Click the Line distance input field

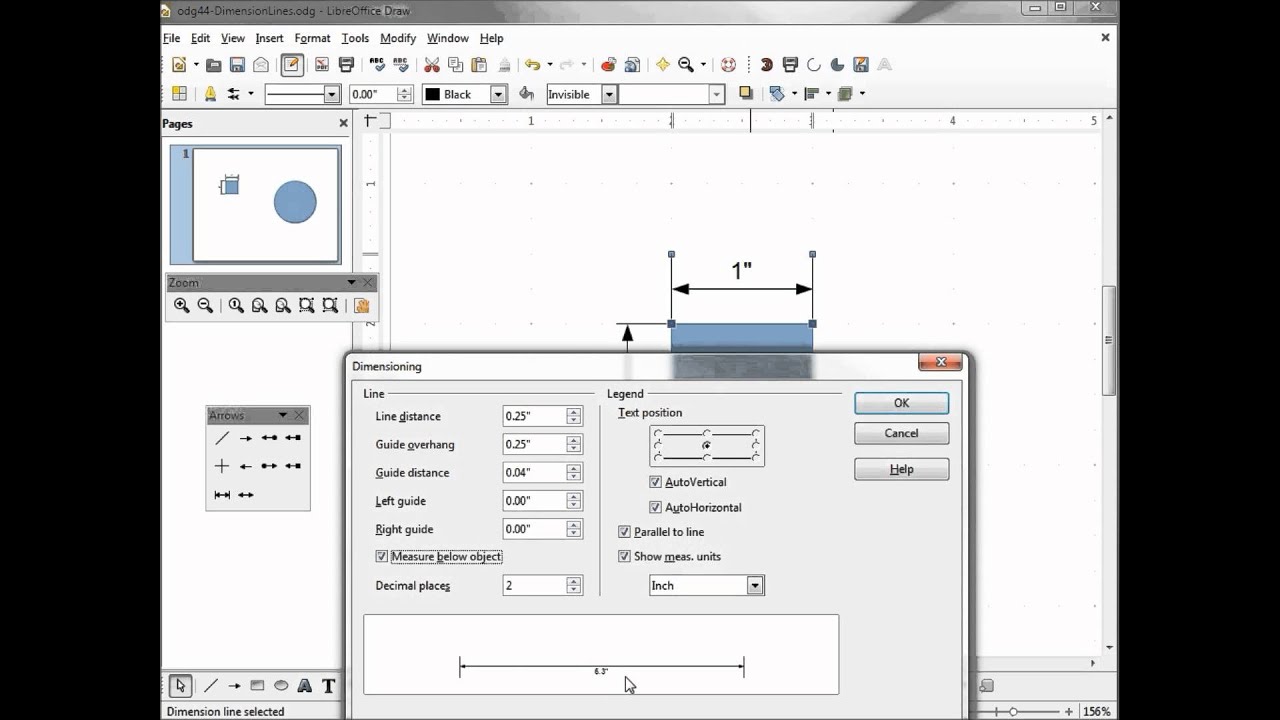534,416
